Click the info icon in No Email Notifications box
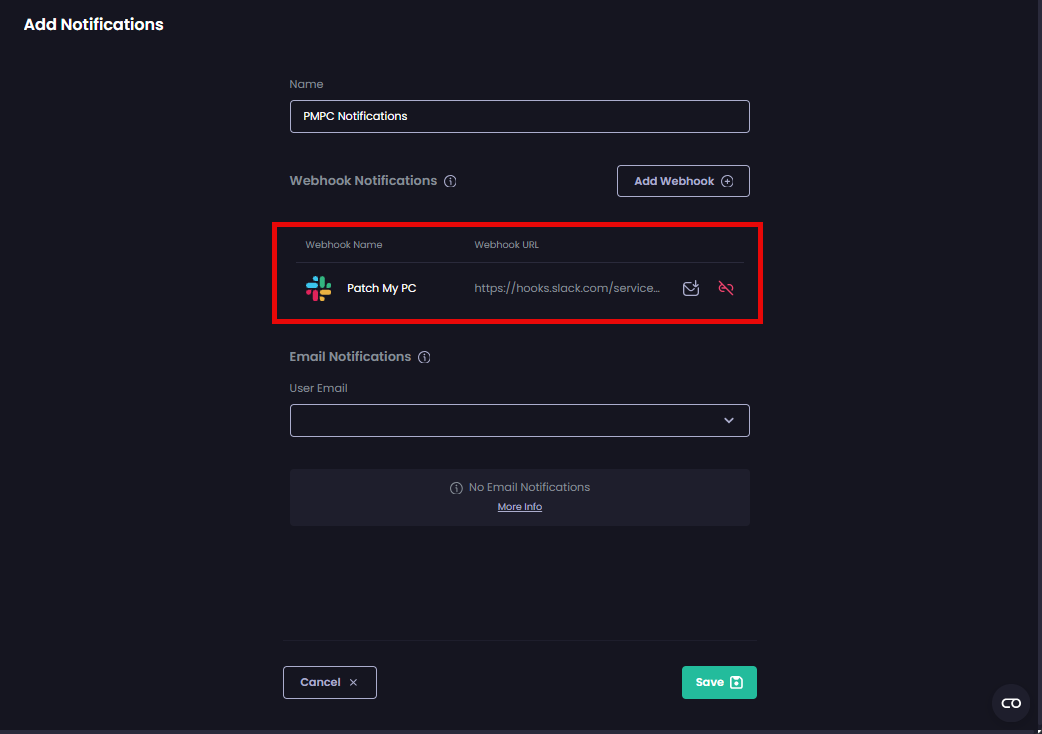The height and width of the screenshot is (734, 1042). [458, 487]
